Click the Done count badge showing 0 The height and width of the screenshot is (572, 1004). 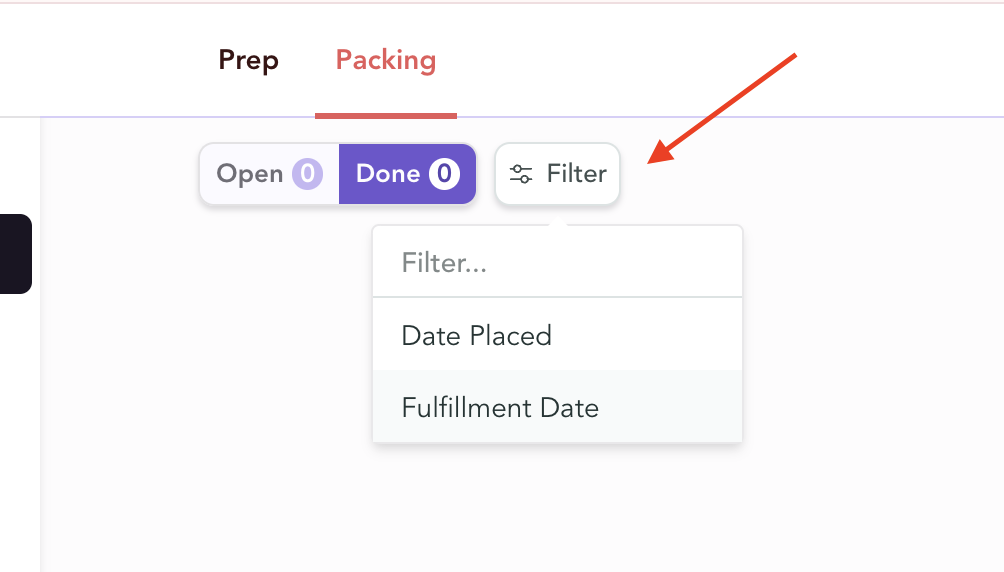[444, 174]
